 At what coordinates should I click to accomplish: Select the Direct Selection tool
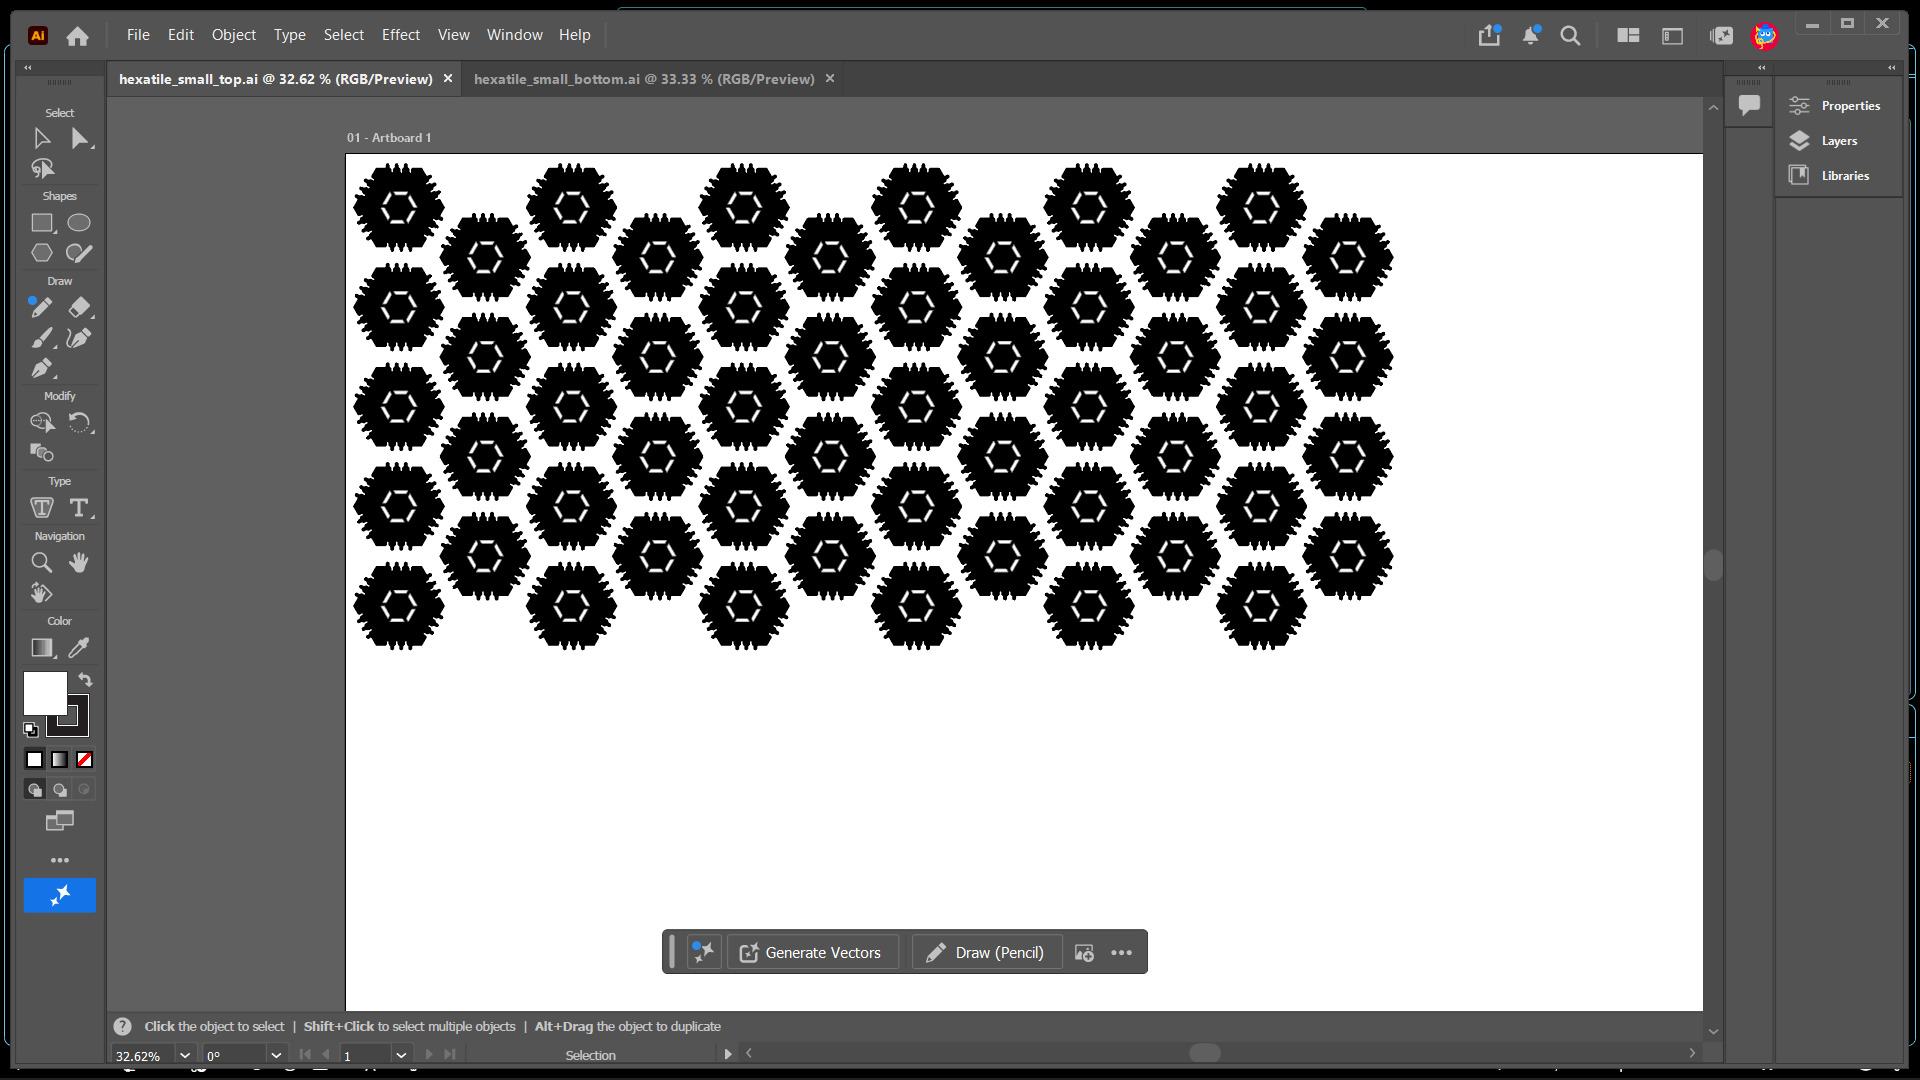(x=79, y=139)
